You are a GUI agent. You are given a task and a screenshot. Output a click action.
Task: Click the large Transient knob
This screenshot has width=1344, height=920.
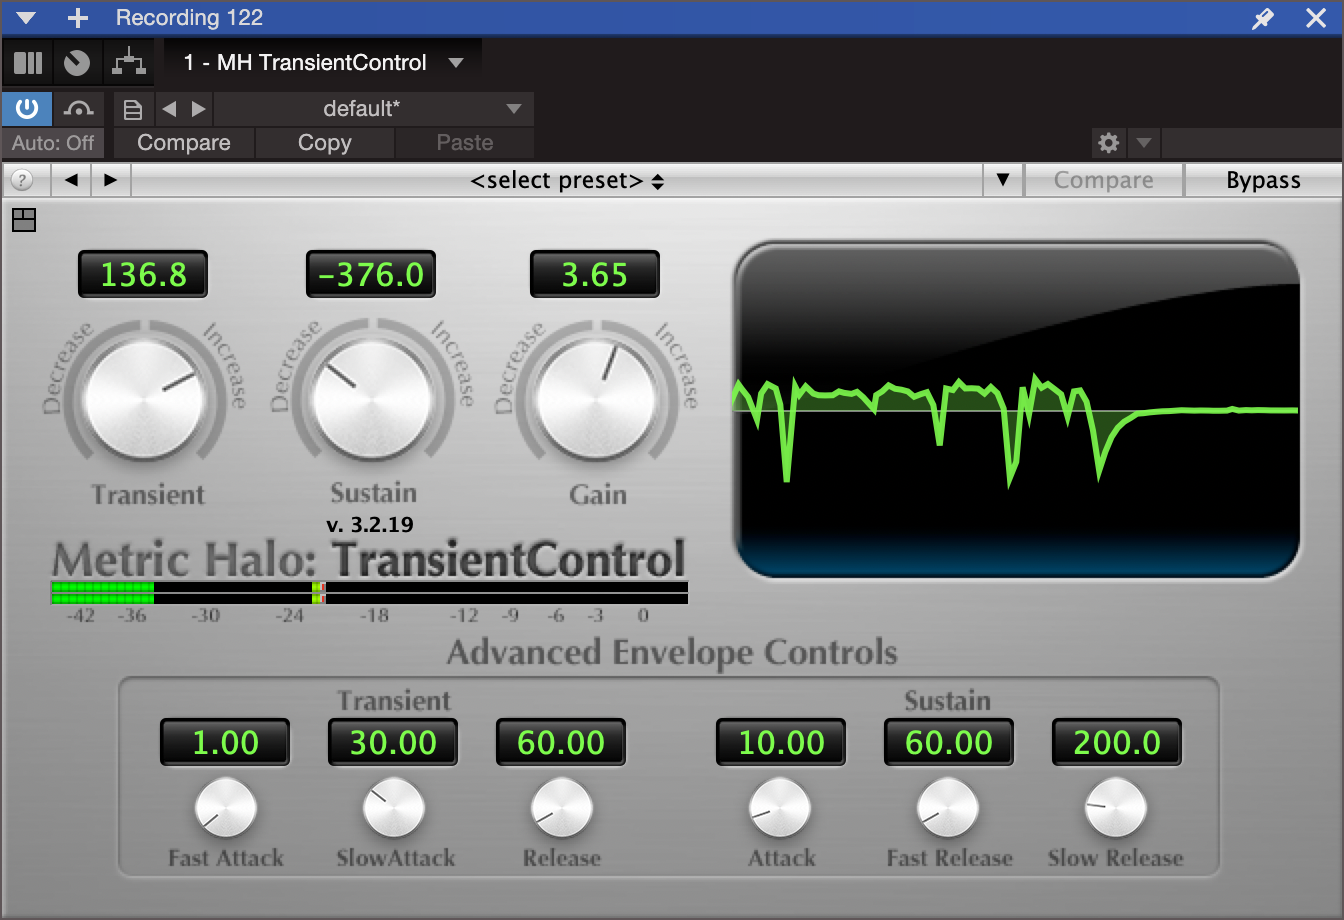tap(146, 400)
